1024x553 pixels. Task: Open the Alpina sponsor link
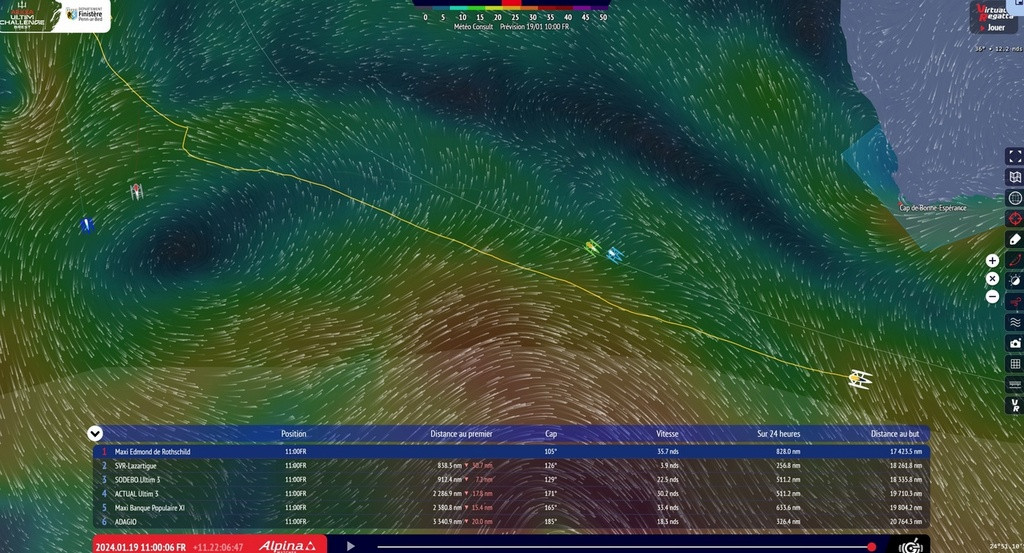tap(288, 546)
